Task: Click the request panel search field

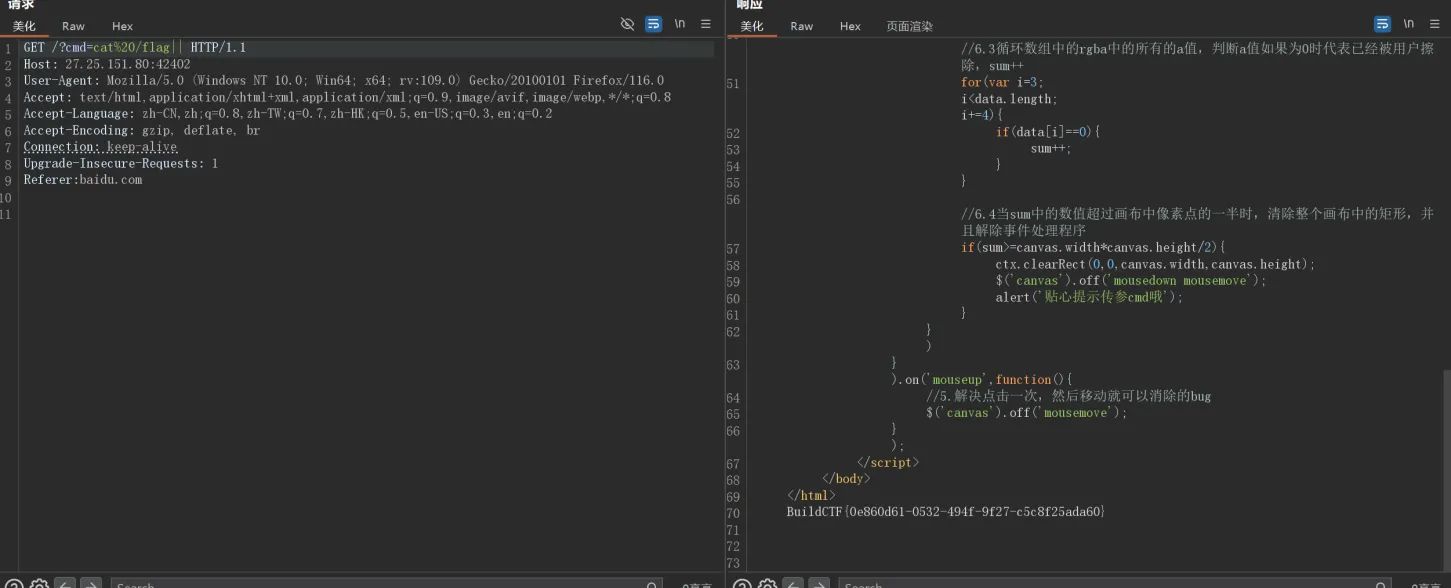Action: 385,584
